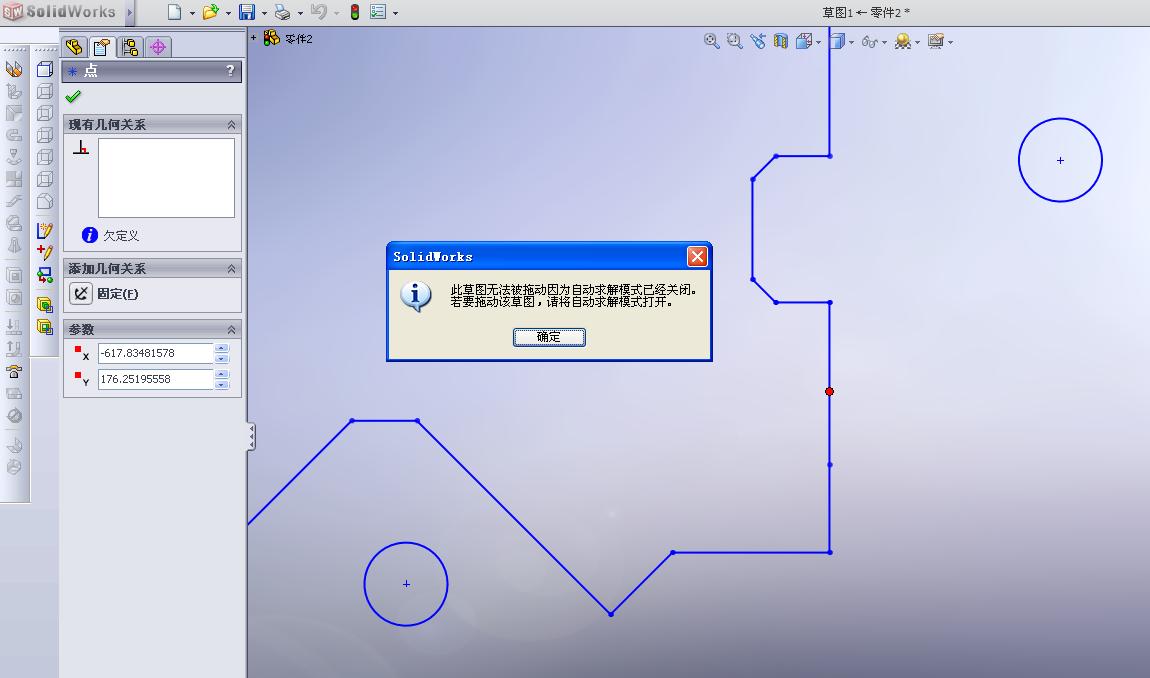Image resolution: width=1150 pixels, height=678 pixels.
Task: Click the 确定 button in the SolidWorks dialog
Action: pyautogui.click(x=549, y=337)
